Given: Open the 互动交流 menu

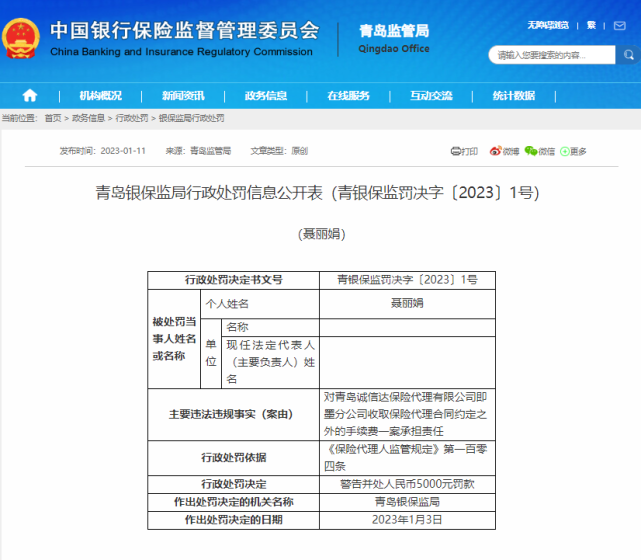Looking at the screenshot, I should [431, 96].
